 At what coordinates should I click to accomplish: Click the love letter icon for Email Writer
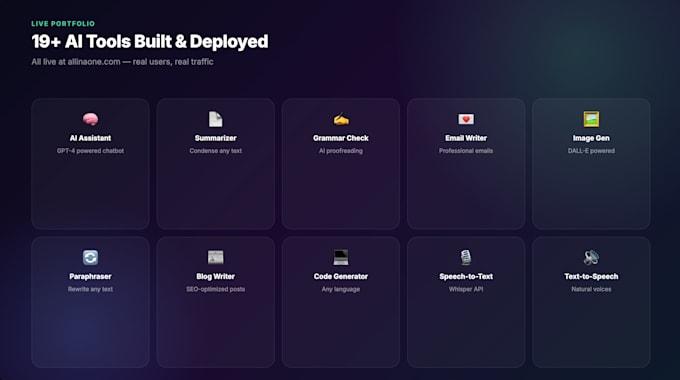pyautogui.click(x=466, y=119)
